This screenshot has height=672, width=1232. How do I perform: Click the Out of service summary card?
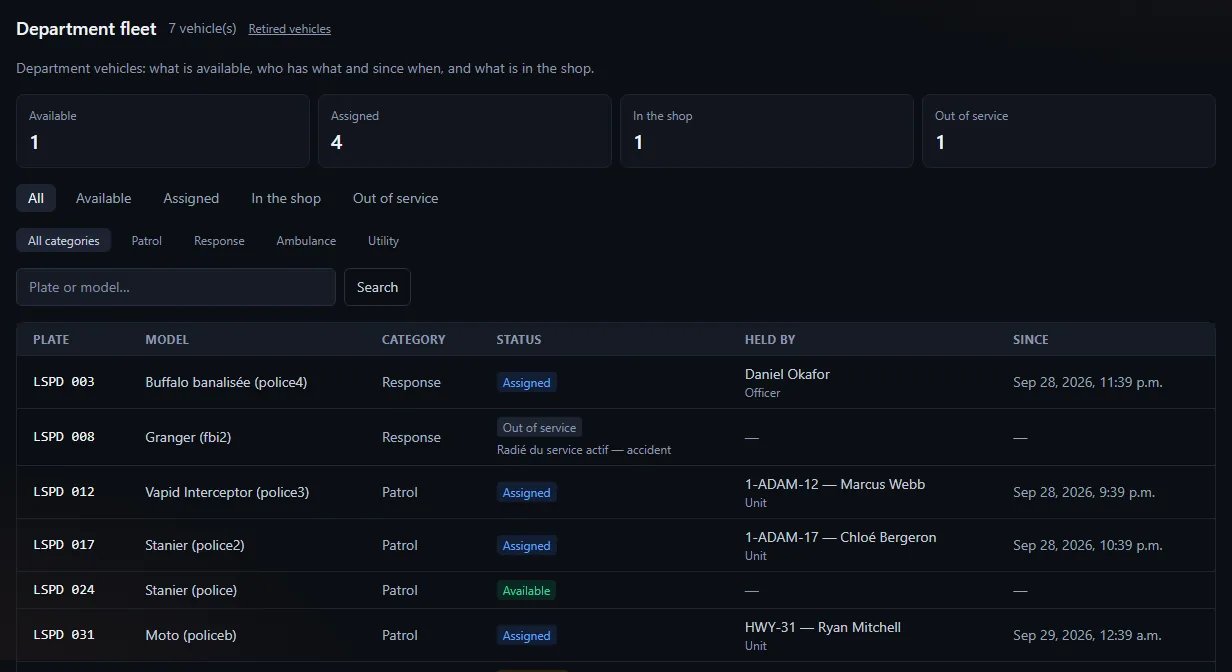[1069, 131]
